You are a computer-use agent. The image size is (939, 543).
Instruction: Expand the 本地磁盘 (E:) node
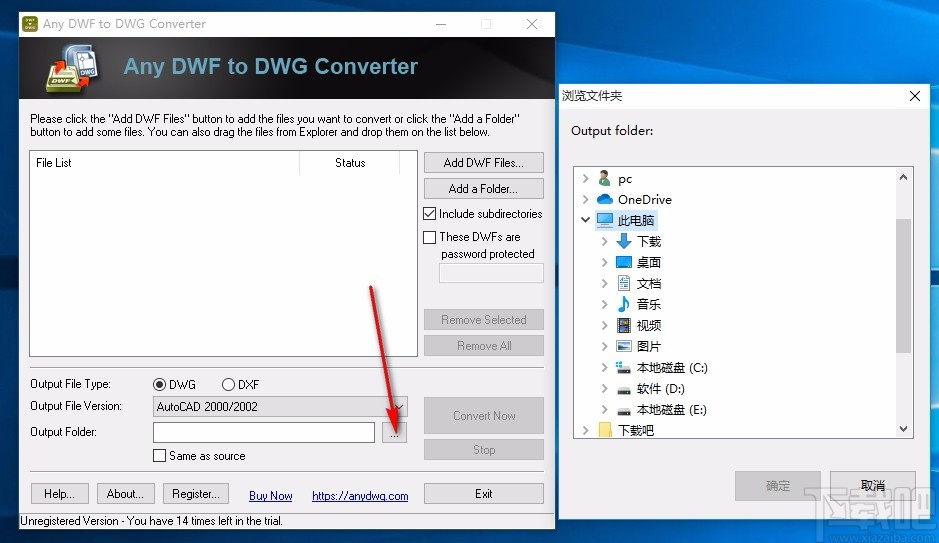pos(604,409)
